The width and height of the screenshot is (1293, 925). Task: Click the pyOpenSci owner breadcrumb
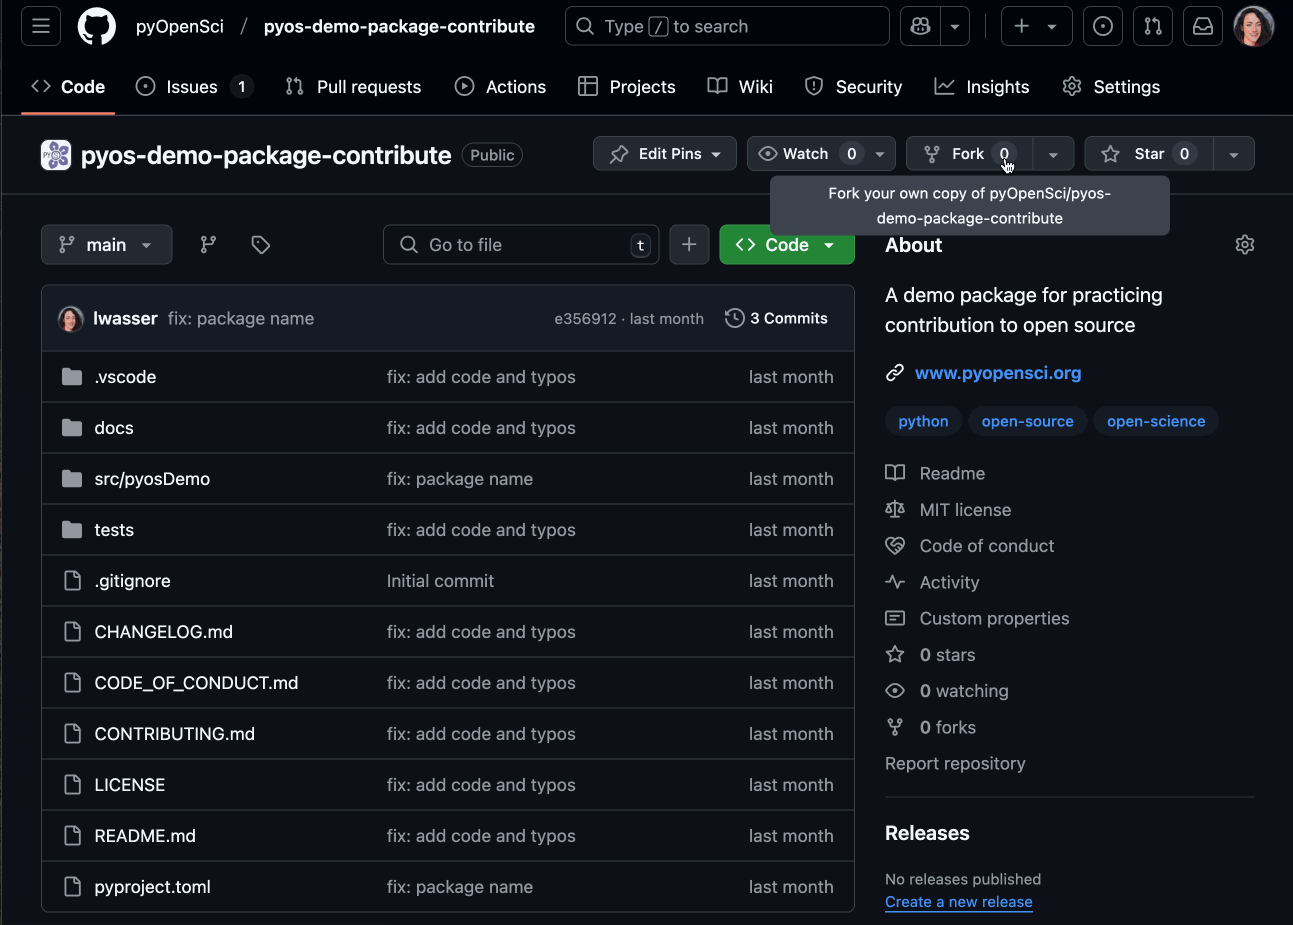[180, 26]
